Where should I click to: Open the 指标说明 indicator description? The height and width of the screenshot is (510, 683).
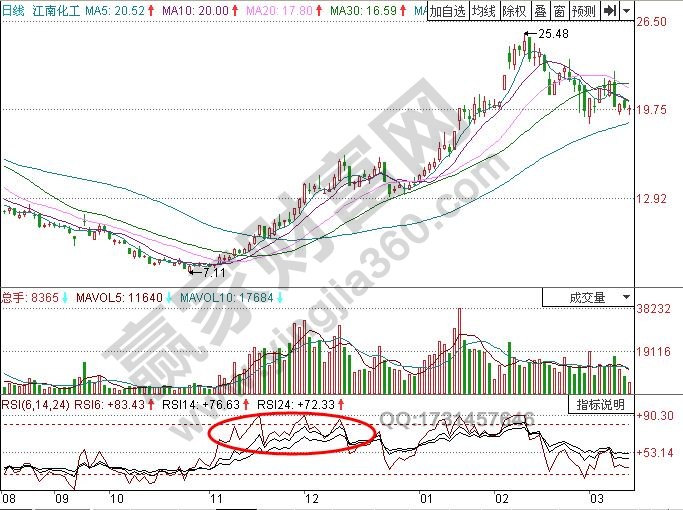click(601, 405)
